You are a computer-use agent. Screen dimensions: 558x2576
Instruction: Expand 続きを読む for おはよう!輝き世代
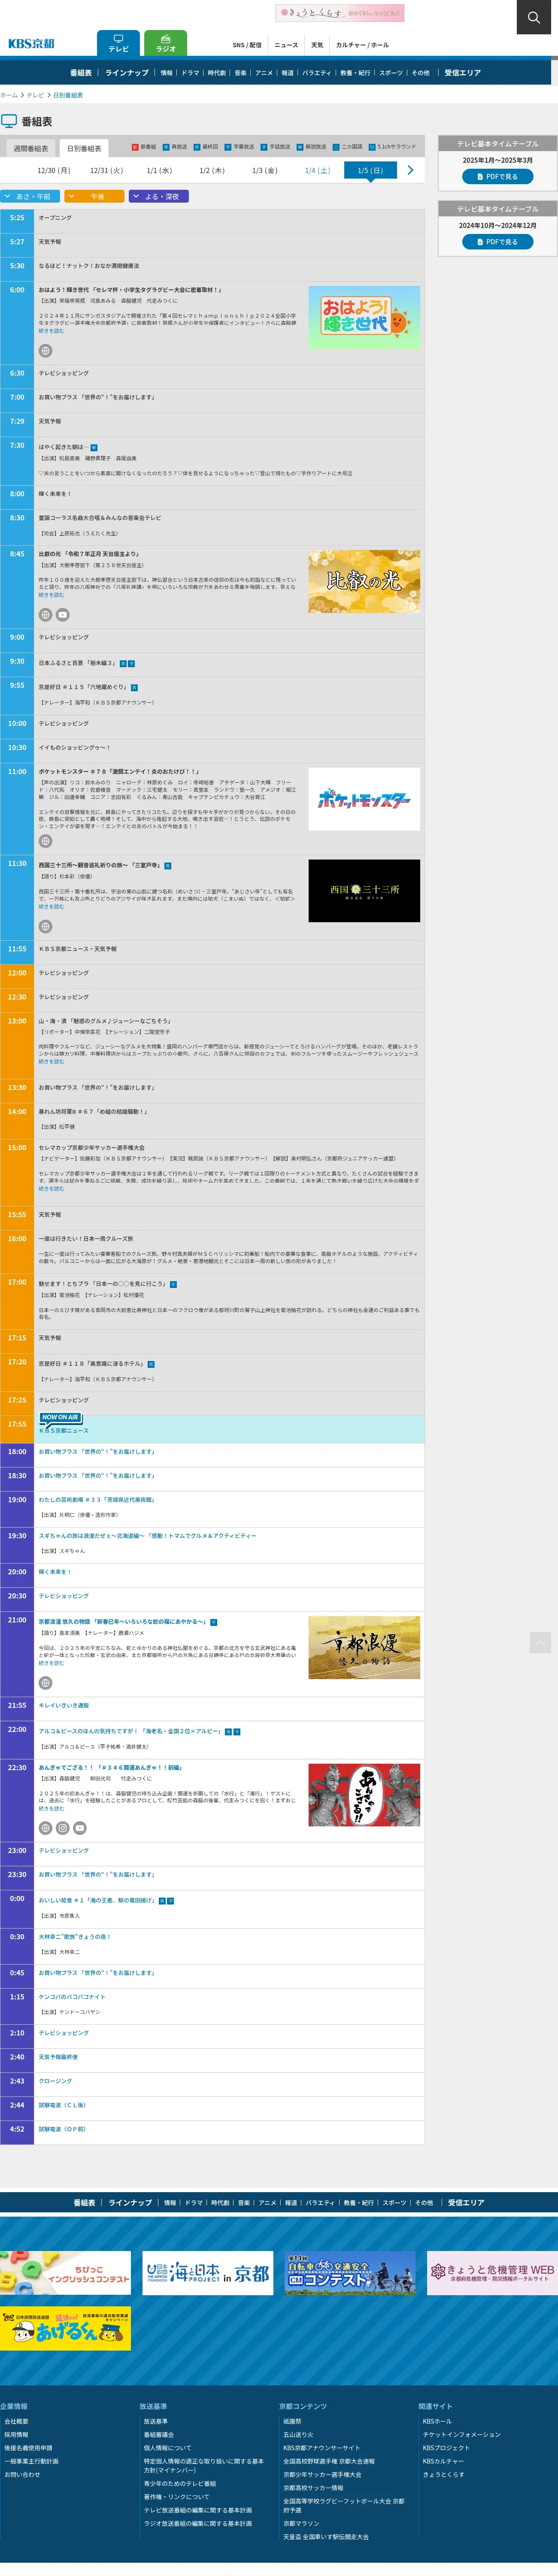[51, 331]
